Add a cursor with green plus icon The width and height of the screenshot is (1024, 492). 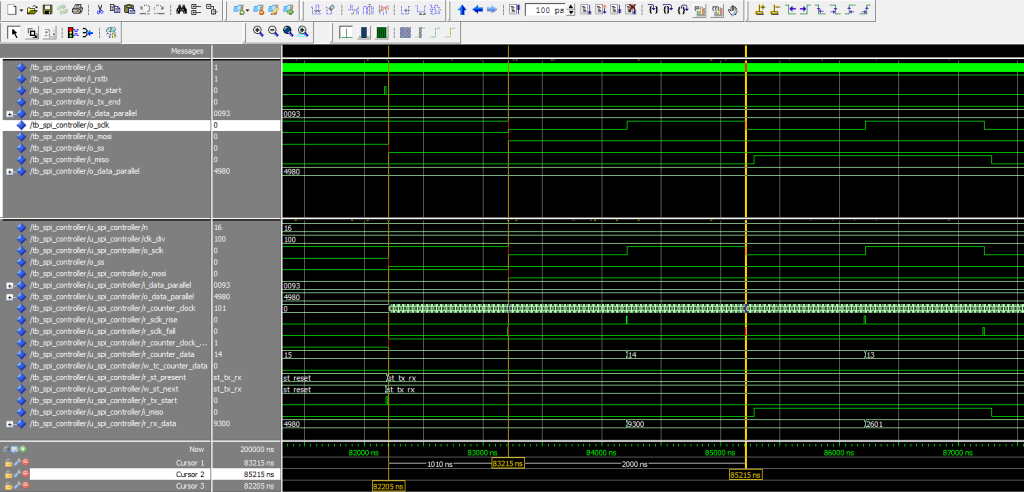(23, 450)
